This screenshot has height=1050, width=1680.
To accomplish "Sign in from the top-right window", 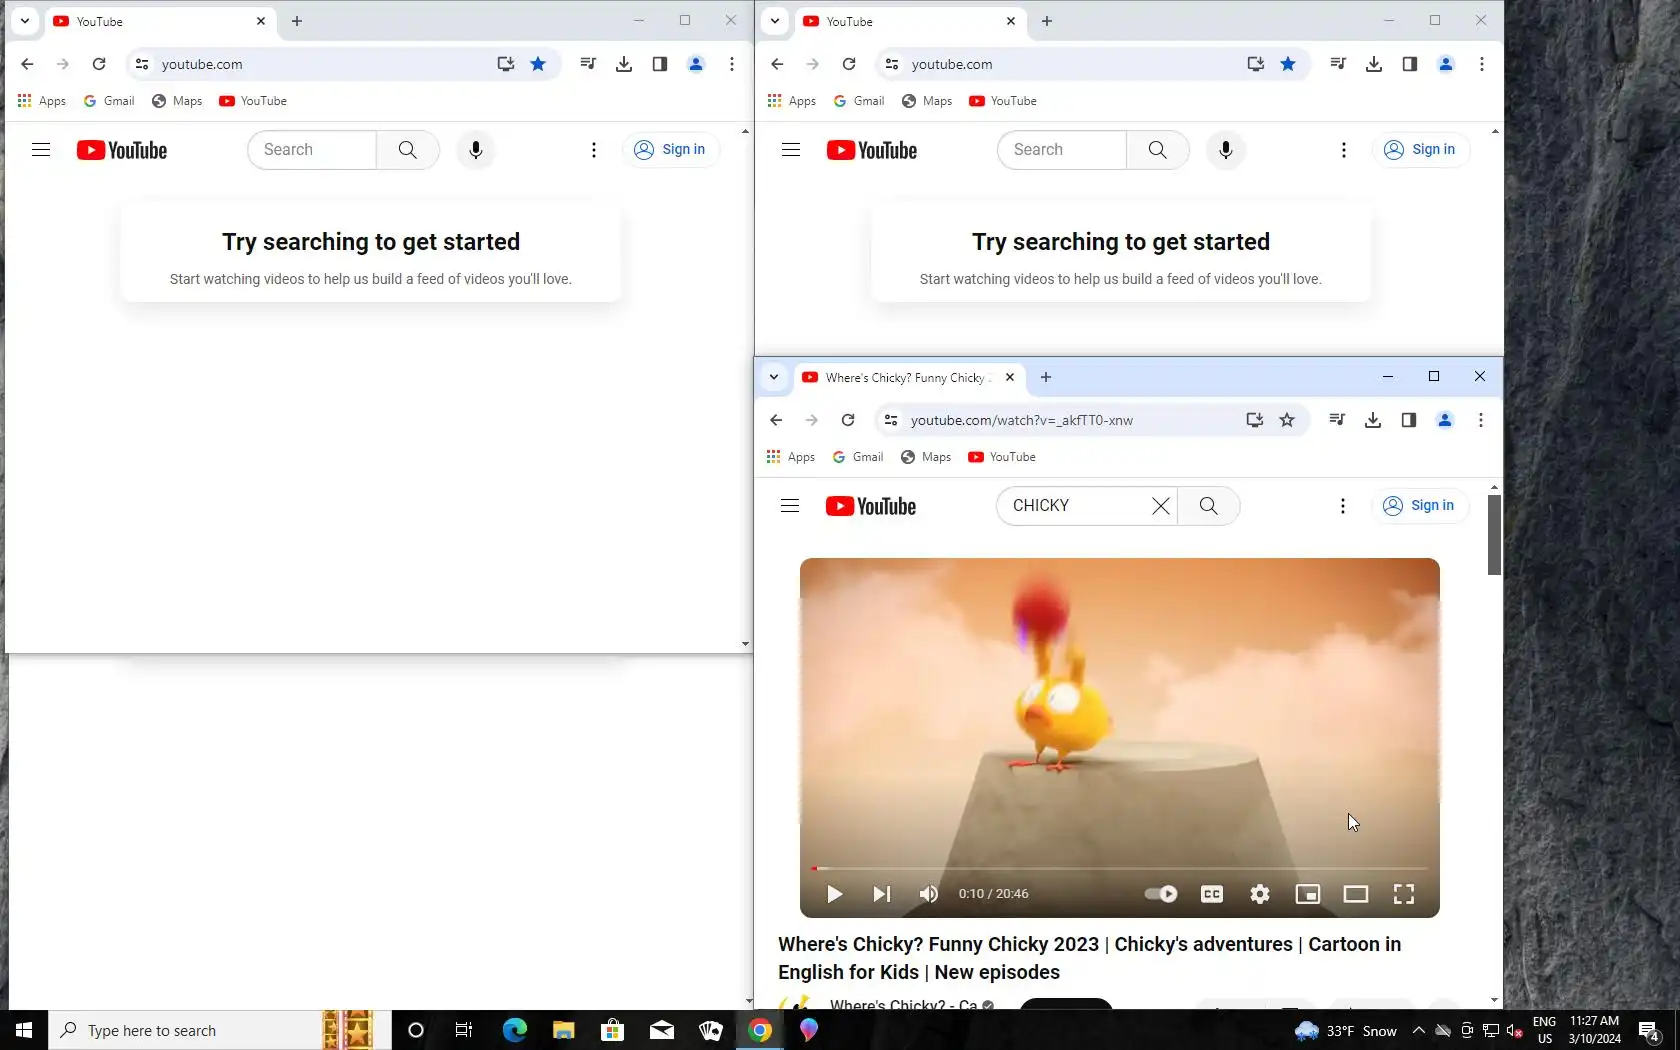I will point(1420,150).
